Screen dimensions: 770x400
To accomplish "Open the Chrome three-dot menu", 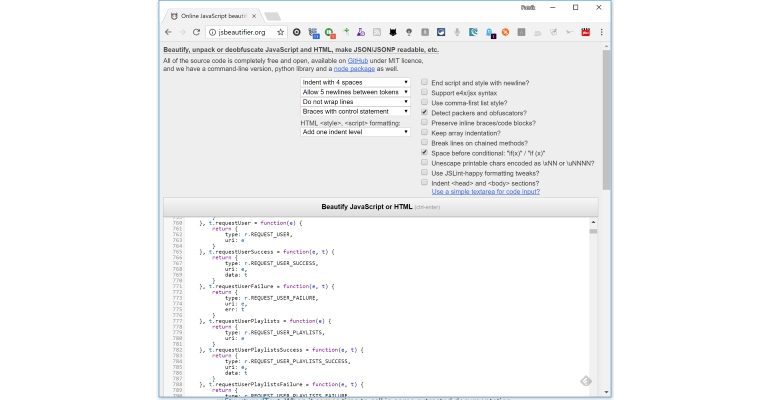I will (602, 32).
